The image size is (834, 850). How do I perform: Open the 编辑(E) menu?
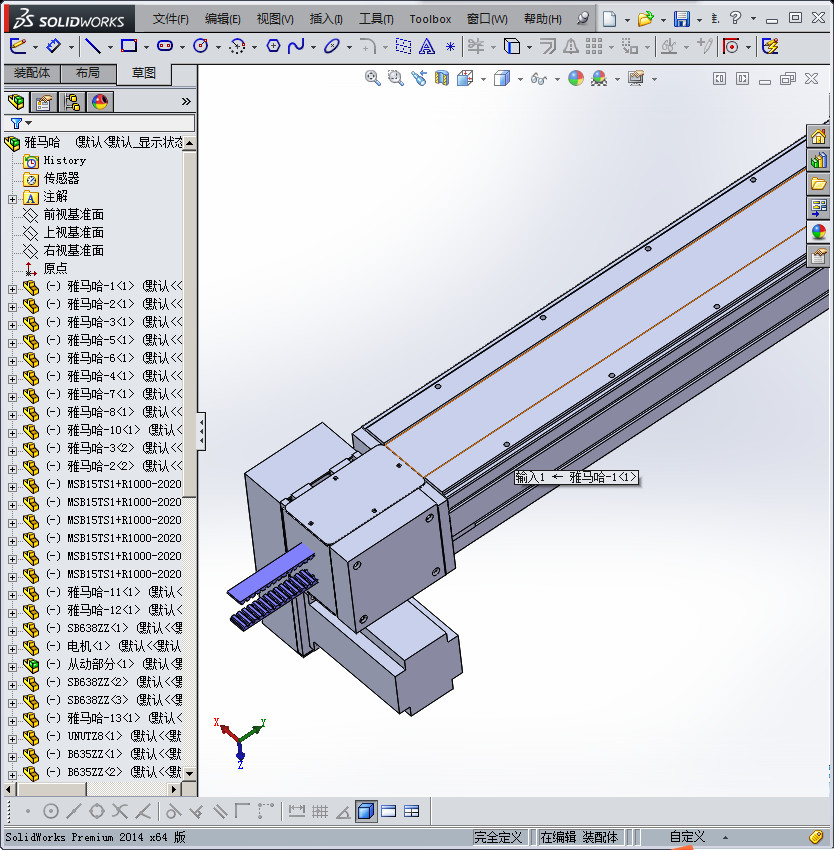point(223,19)
